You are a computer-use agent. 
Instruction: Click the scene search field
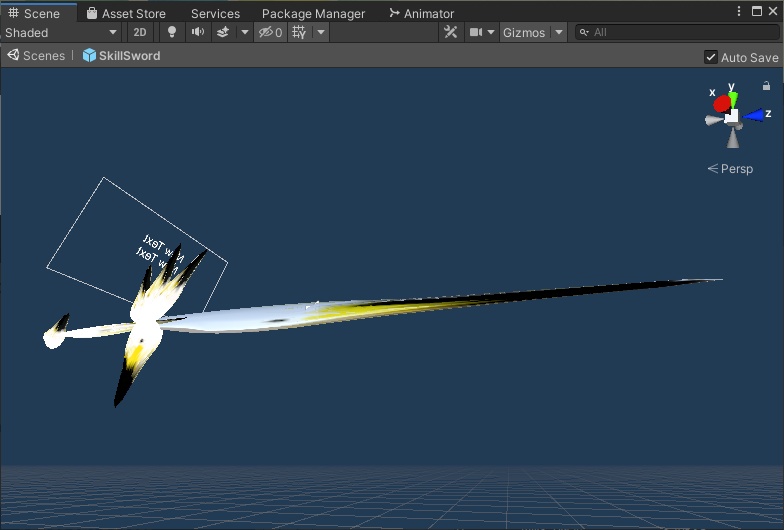click(x=676, y=32)
